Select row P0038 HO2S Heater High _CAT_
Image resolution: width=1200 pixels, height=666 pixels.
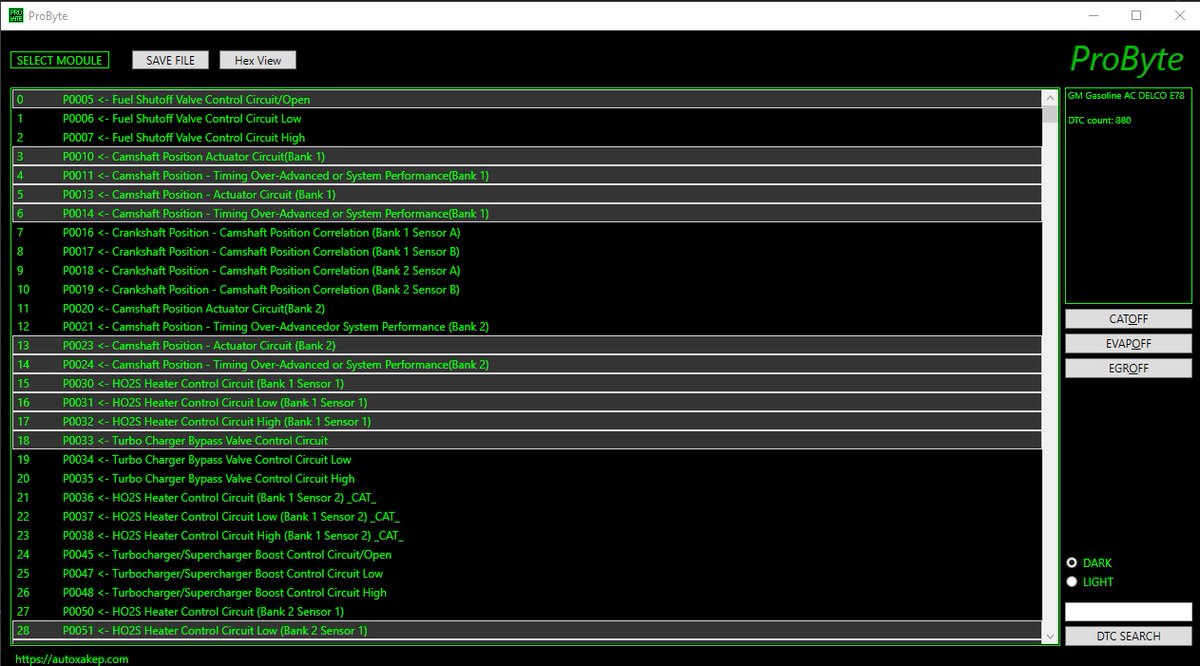coord(527,536)
